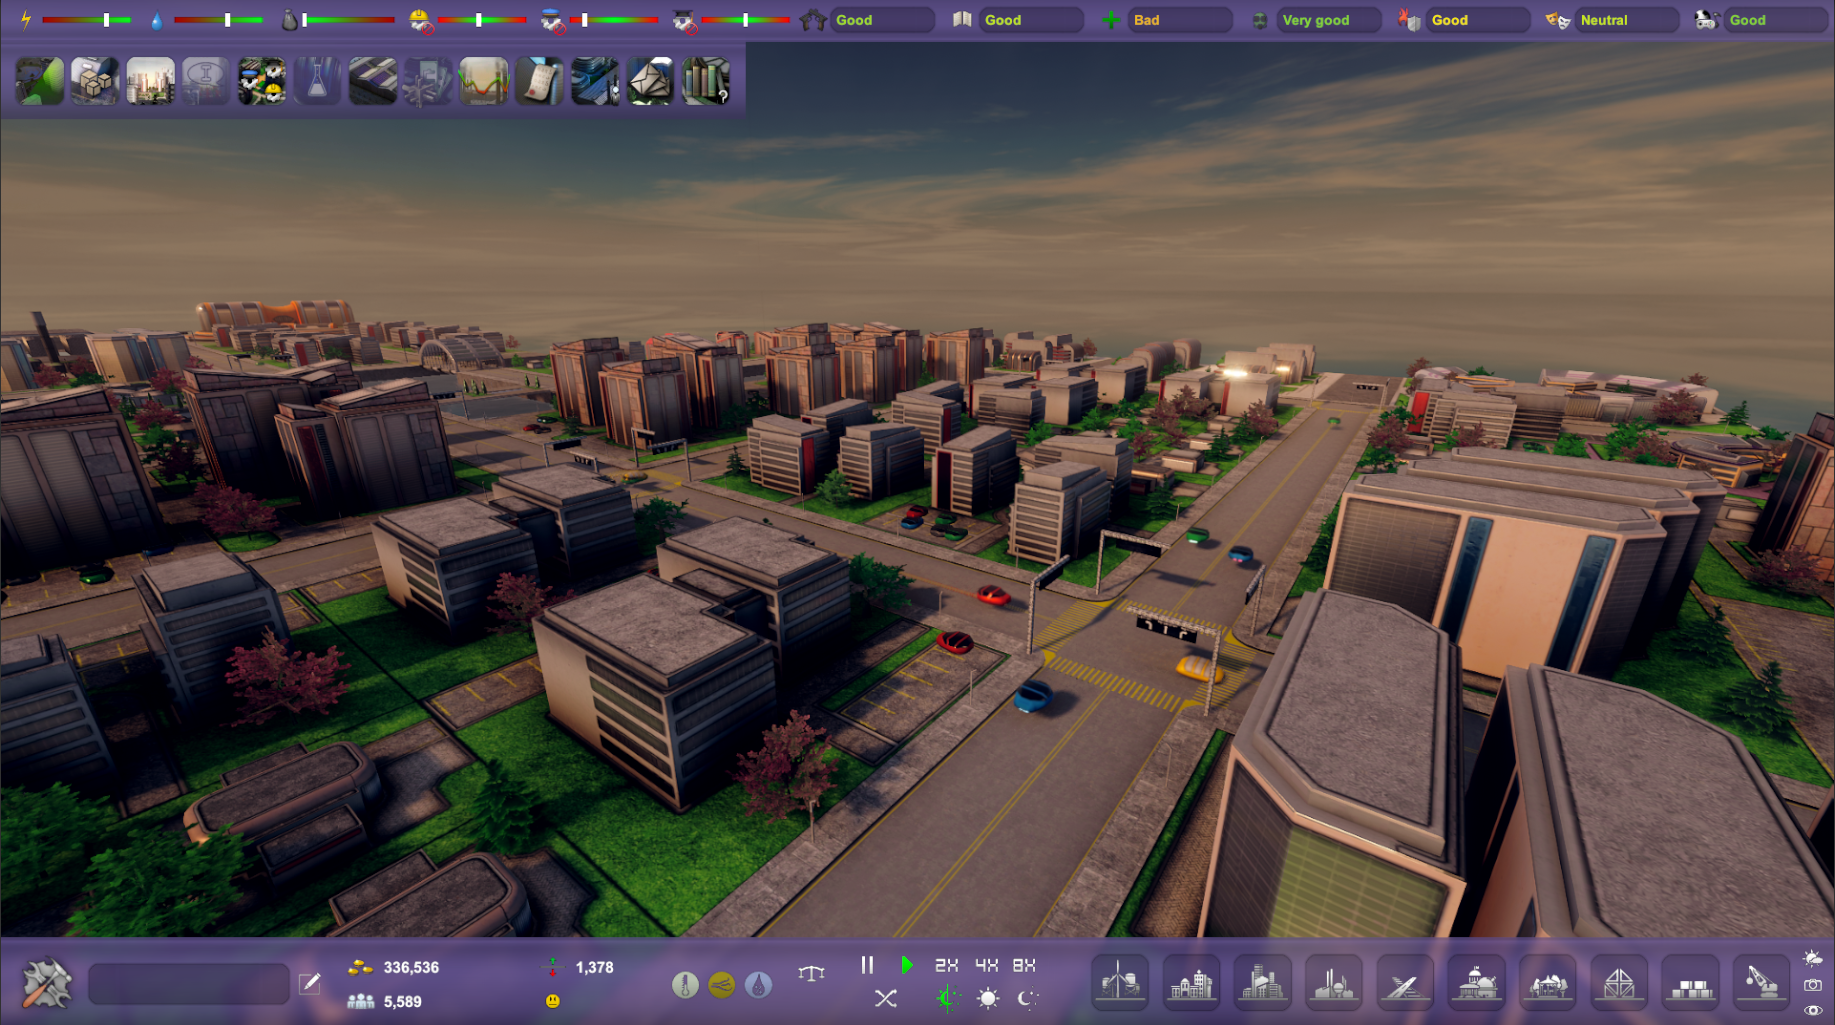The image size is (1835, 1025).
Task: Click the money value 336,536
Action: point(411,968)
